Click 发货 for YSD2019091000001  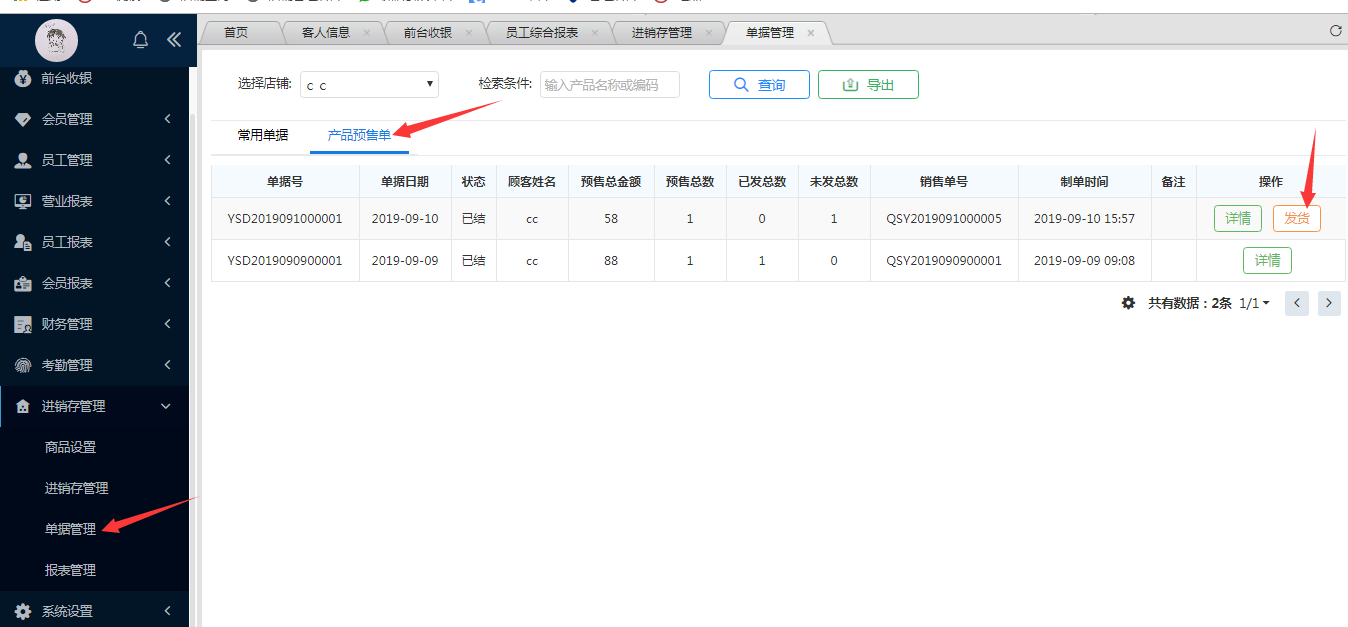tap(1297, 218)
